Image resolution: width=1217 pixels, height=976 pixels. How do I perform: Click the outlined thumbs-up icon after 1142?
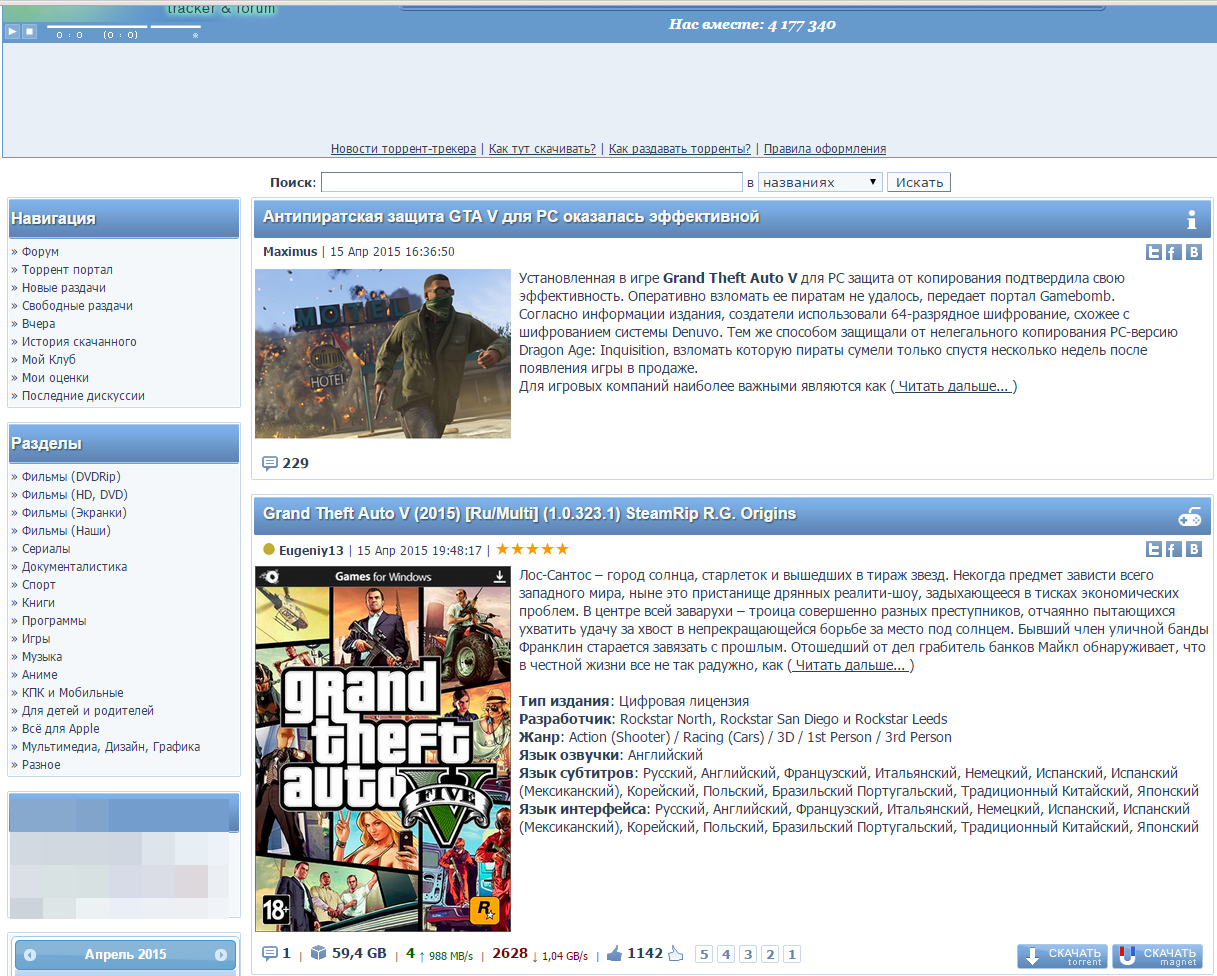click(675, 953)
